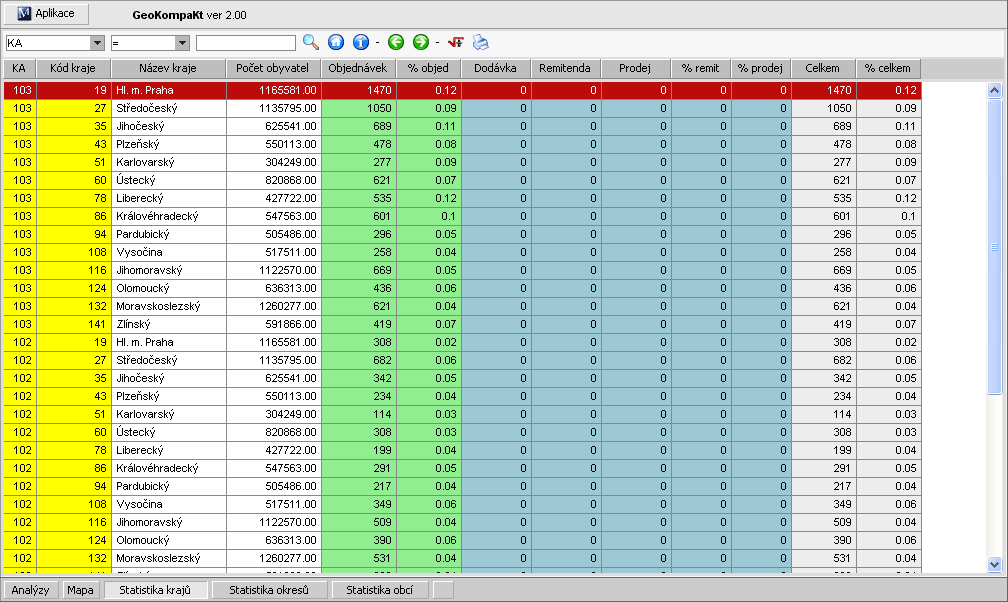Open the Aplikace menu button
The width and height of the screenshot is (1008, 602).
[x=47, y=14]
